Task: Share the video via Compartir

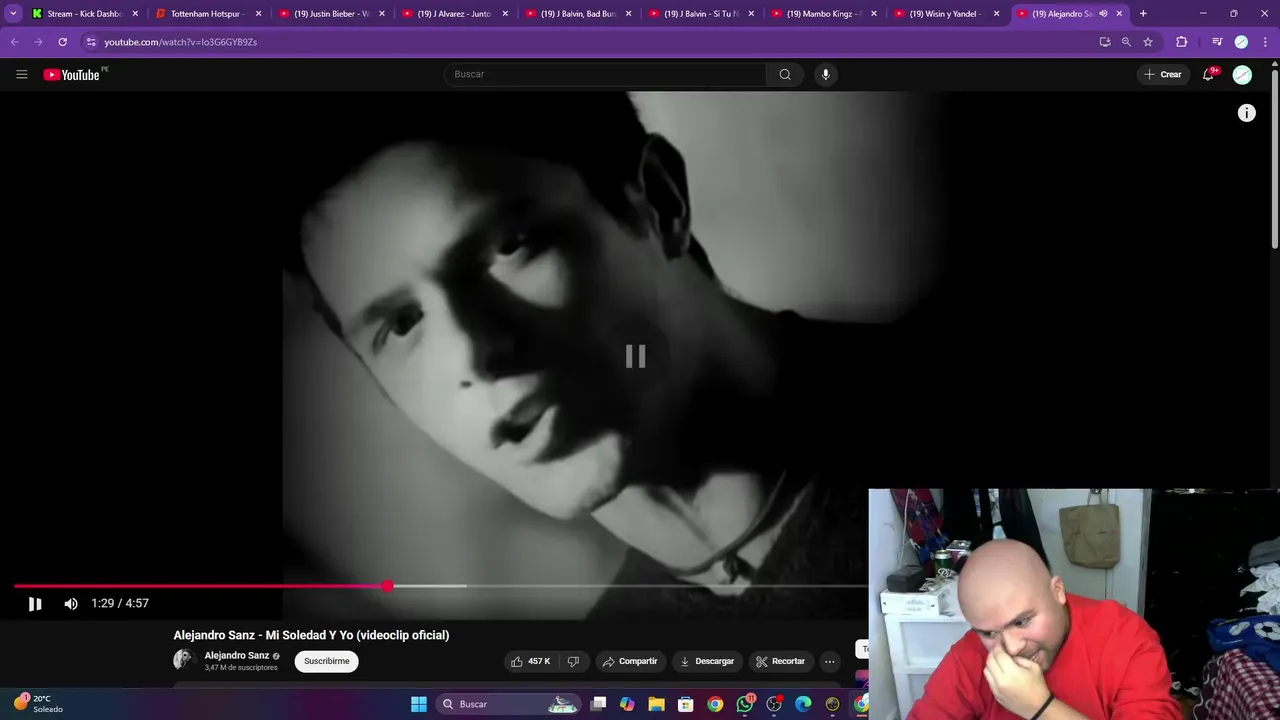Action: pos(630,661)
